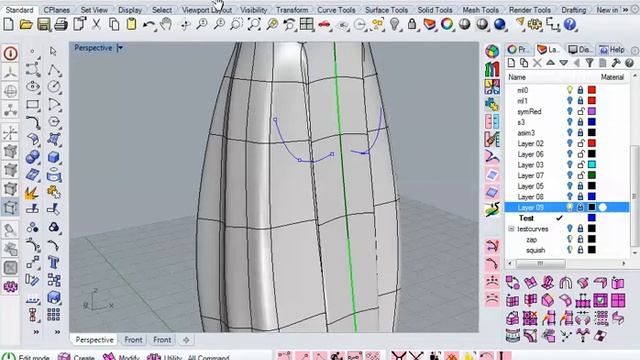Change red color swatch of layer ml0

pyautogui.click(x=591, y=90)
